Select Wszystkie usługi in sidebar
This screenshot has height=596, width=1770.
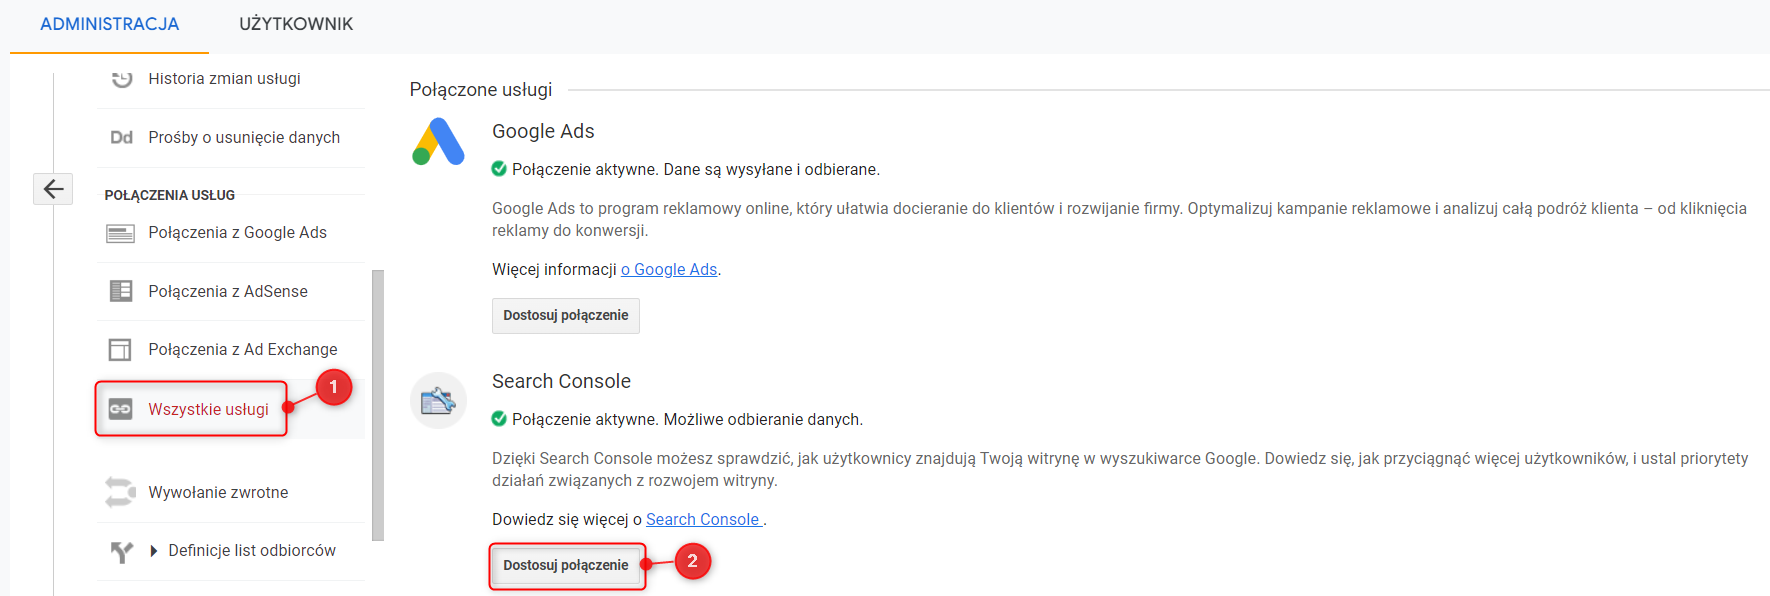point(208,410)
